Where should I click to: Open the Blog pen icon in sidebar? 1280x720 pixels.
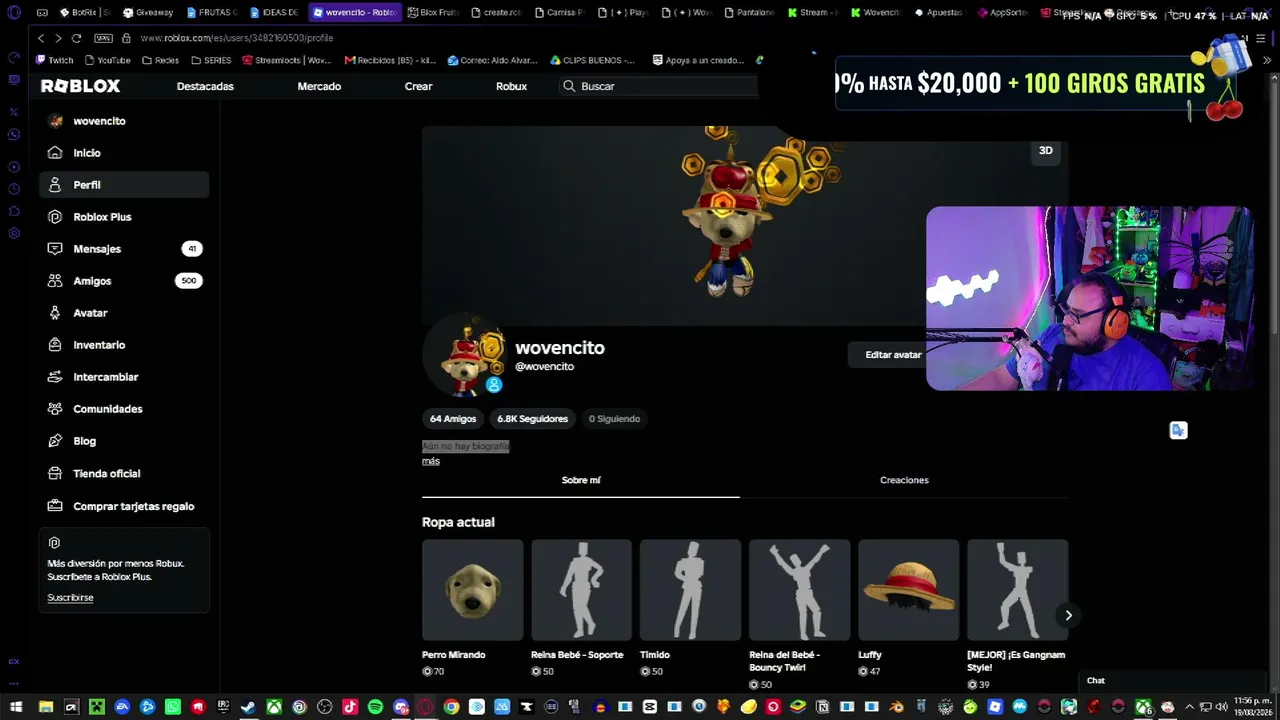pos(55,441)
